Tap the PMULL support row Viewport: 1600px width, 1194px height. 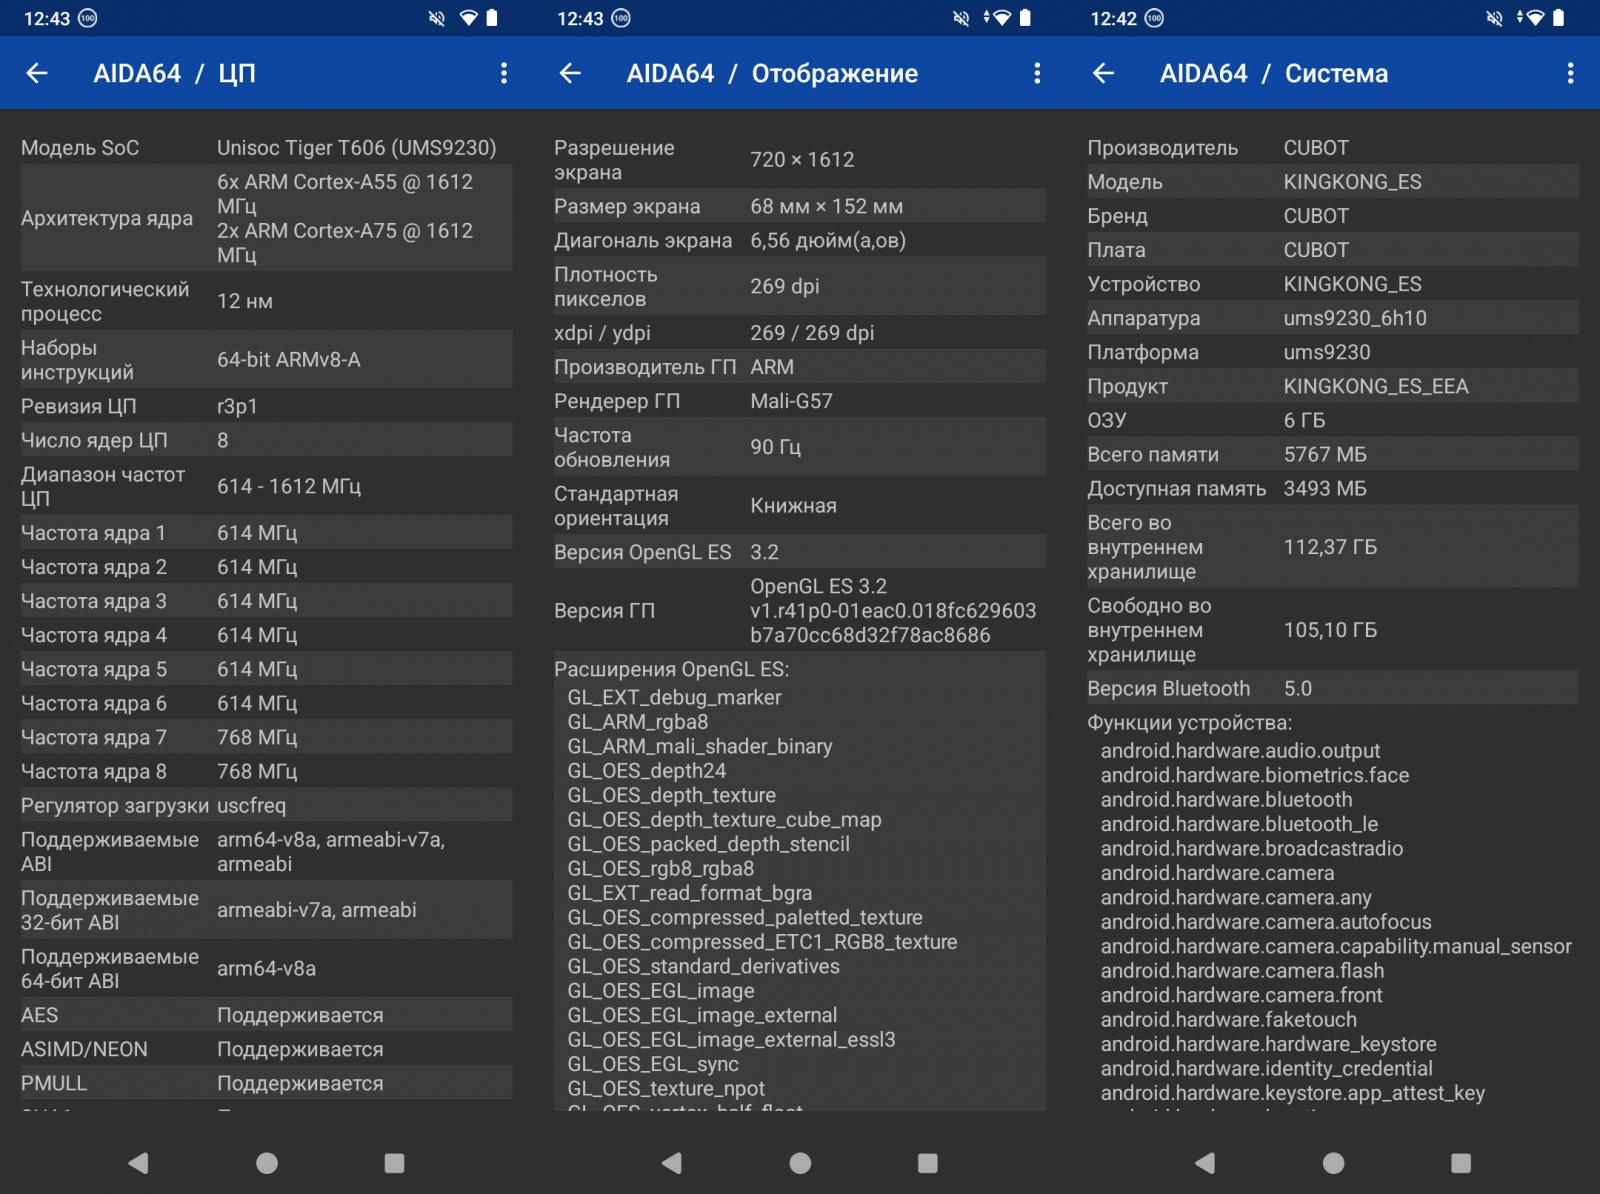point(266,1083)
